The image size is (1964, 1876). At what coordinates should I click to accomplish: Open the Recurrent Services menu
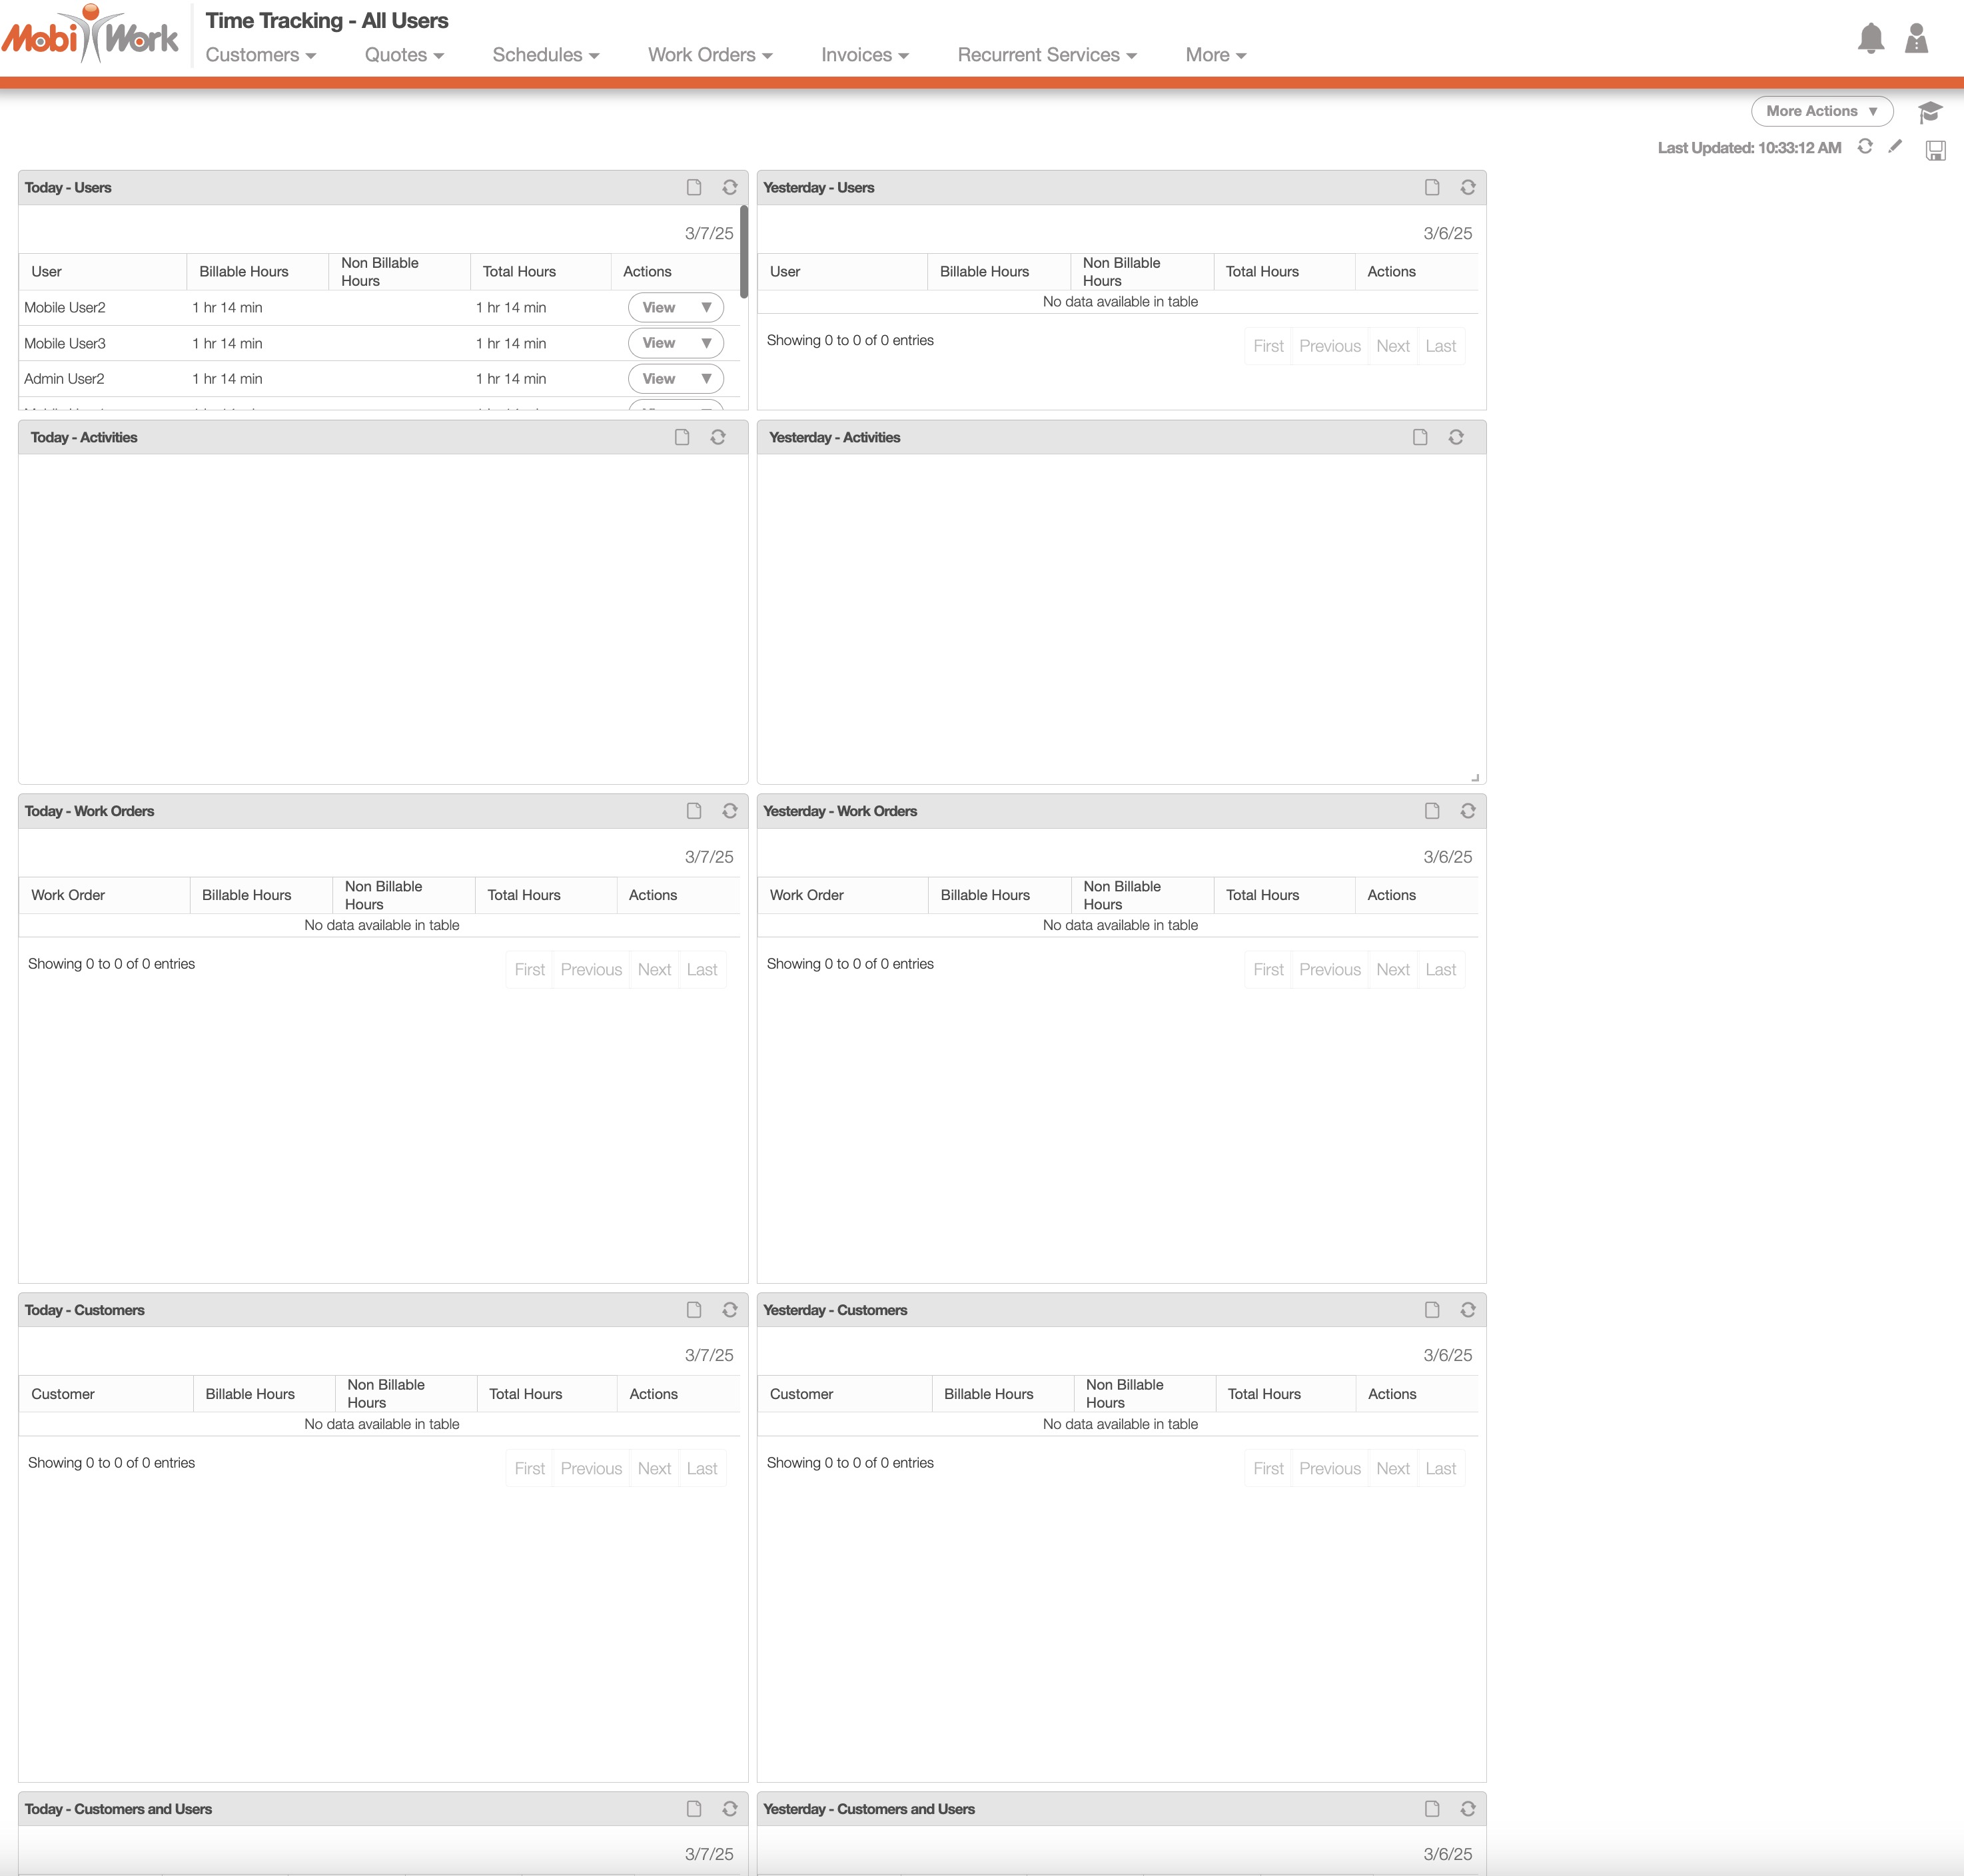coord(1046,55)
